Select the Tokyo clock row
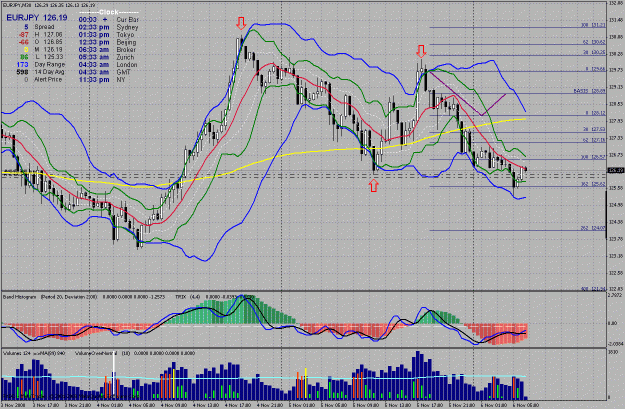This screenshot has height=409, width=625. click(106, 35)
